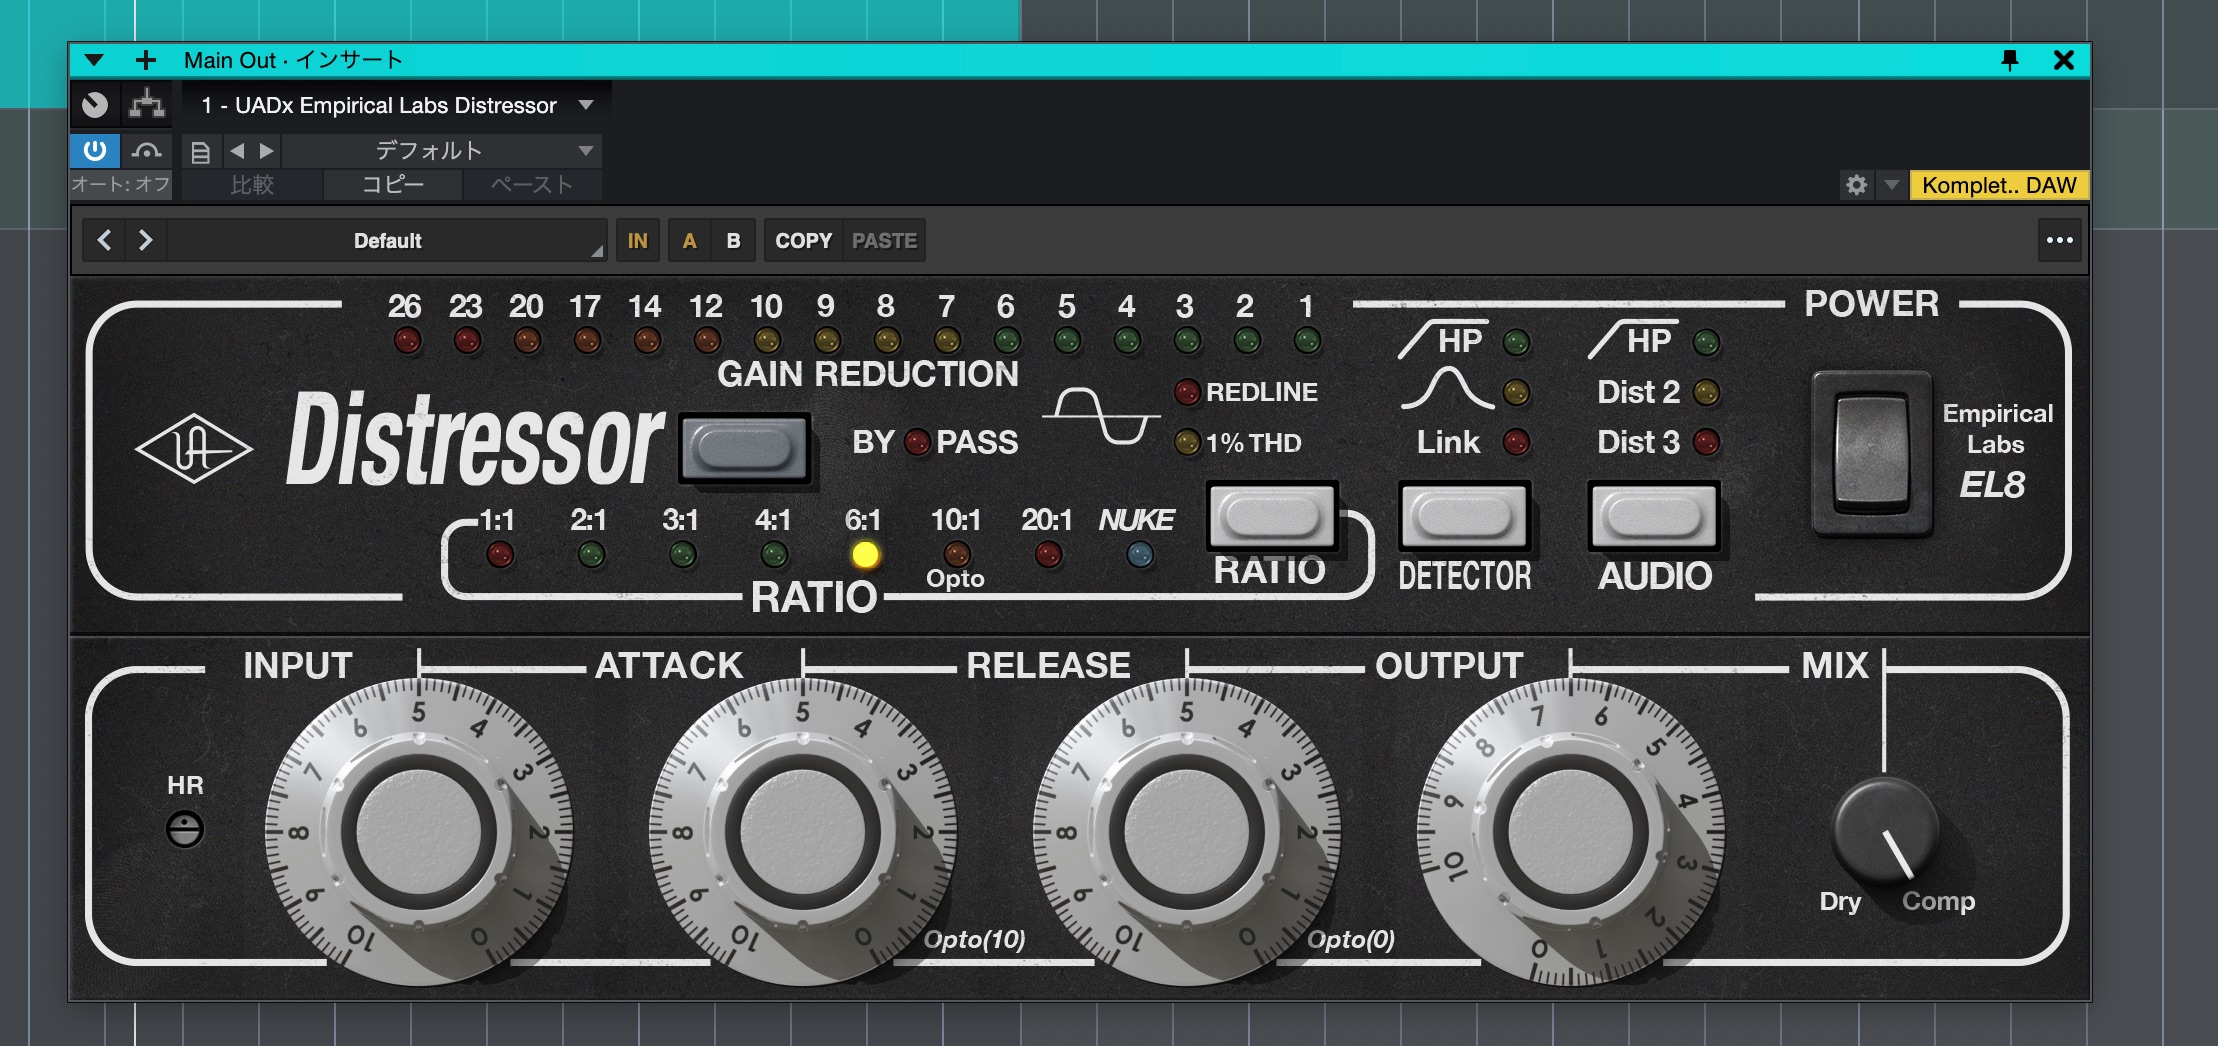Select the 3:1 ratio LED
Screen dimensions: 2218x1046
click(x=683, y=554)
